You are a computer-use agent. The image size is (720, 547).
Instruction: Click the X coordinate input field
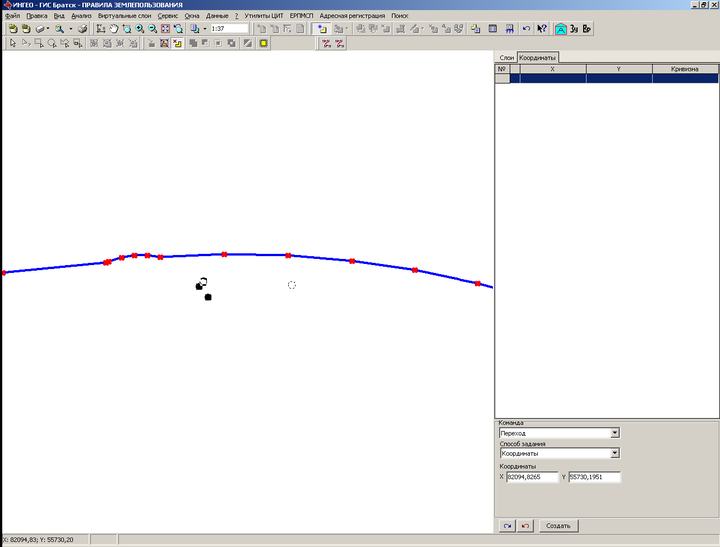(x=532, y=477)
